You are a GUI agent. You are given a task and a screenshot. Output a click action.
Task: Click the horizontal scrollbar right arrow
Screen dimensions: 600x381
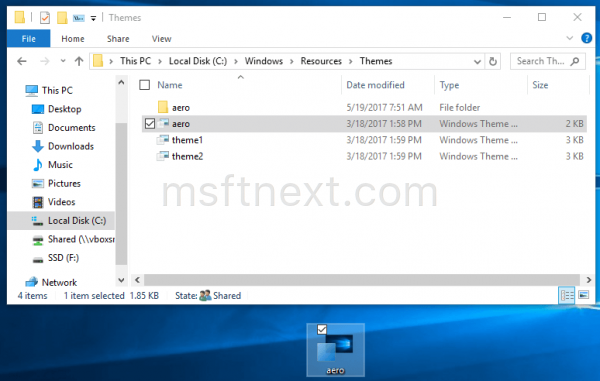coord(589,280)
